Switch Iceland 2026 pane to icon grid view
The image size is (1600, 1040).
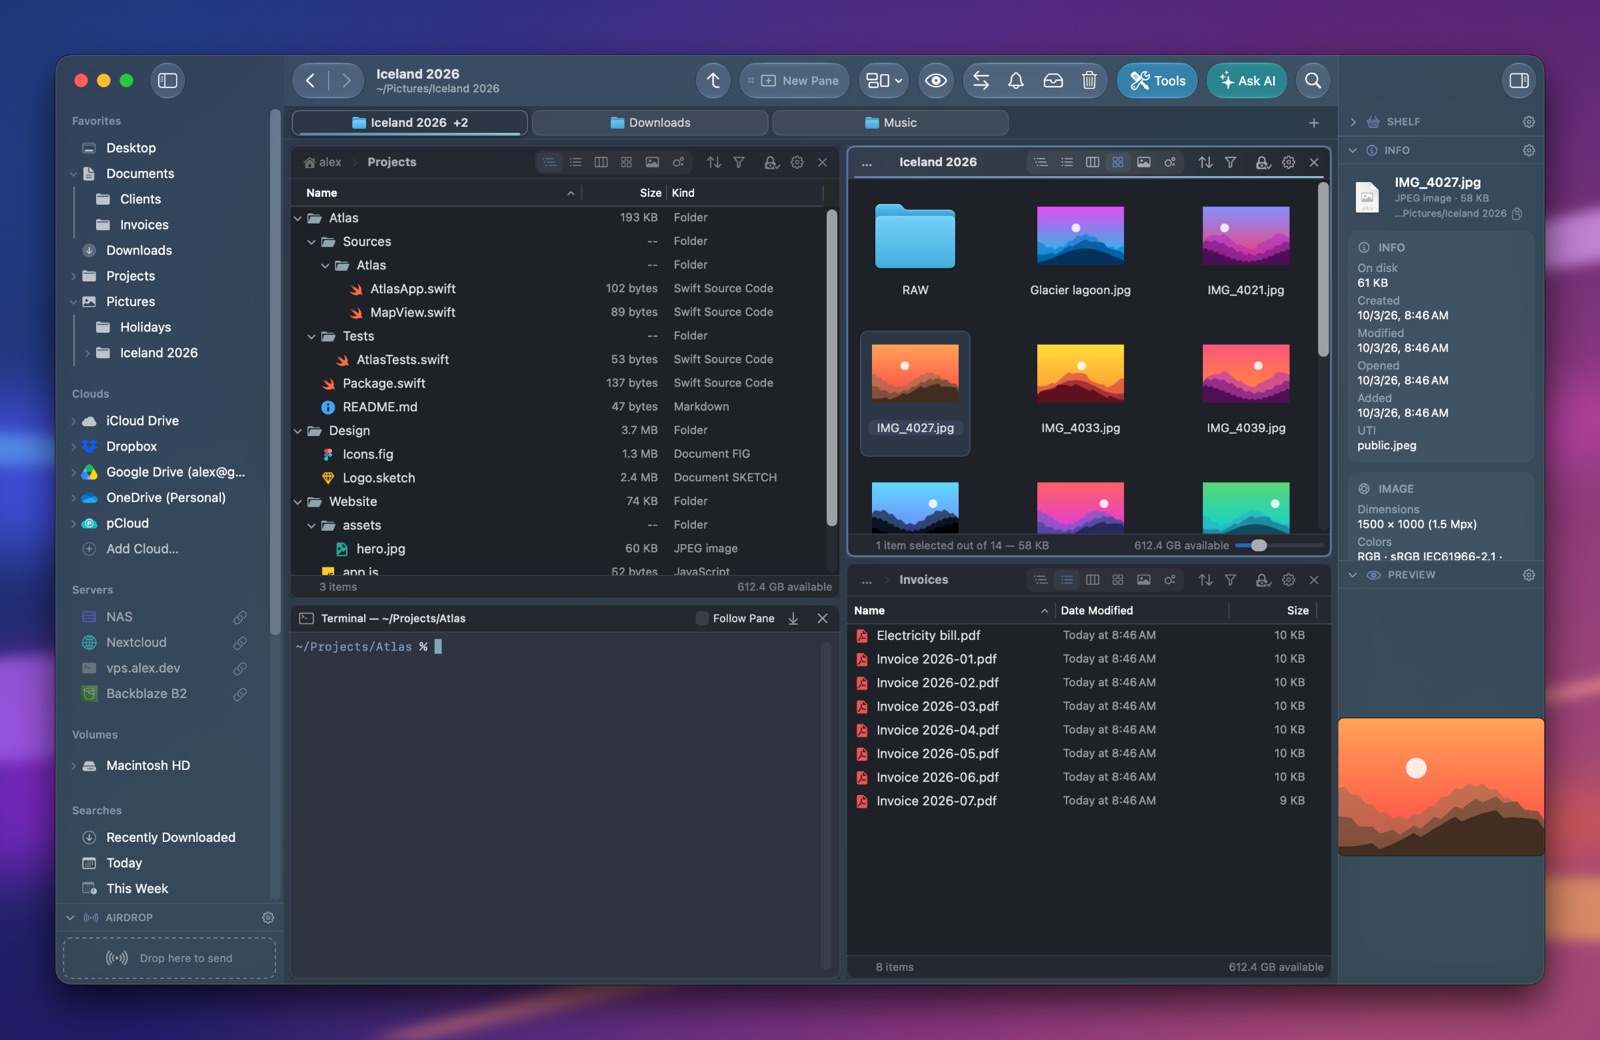1118,162
